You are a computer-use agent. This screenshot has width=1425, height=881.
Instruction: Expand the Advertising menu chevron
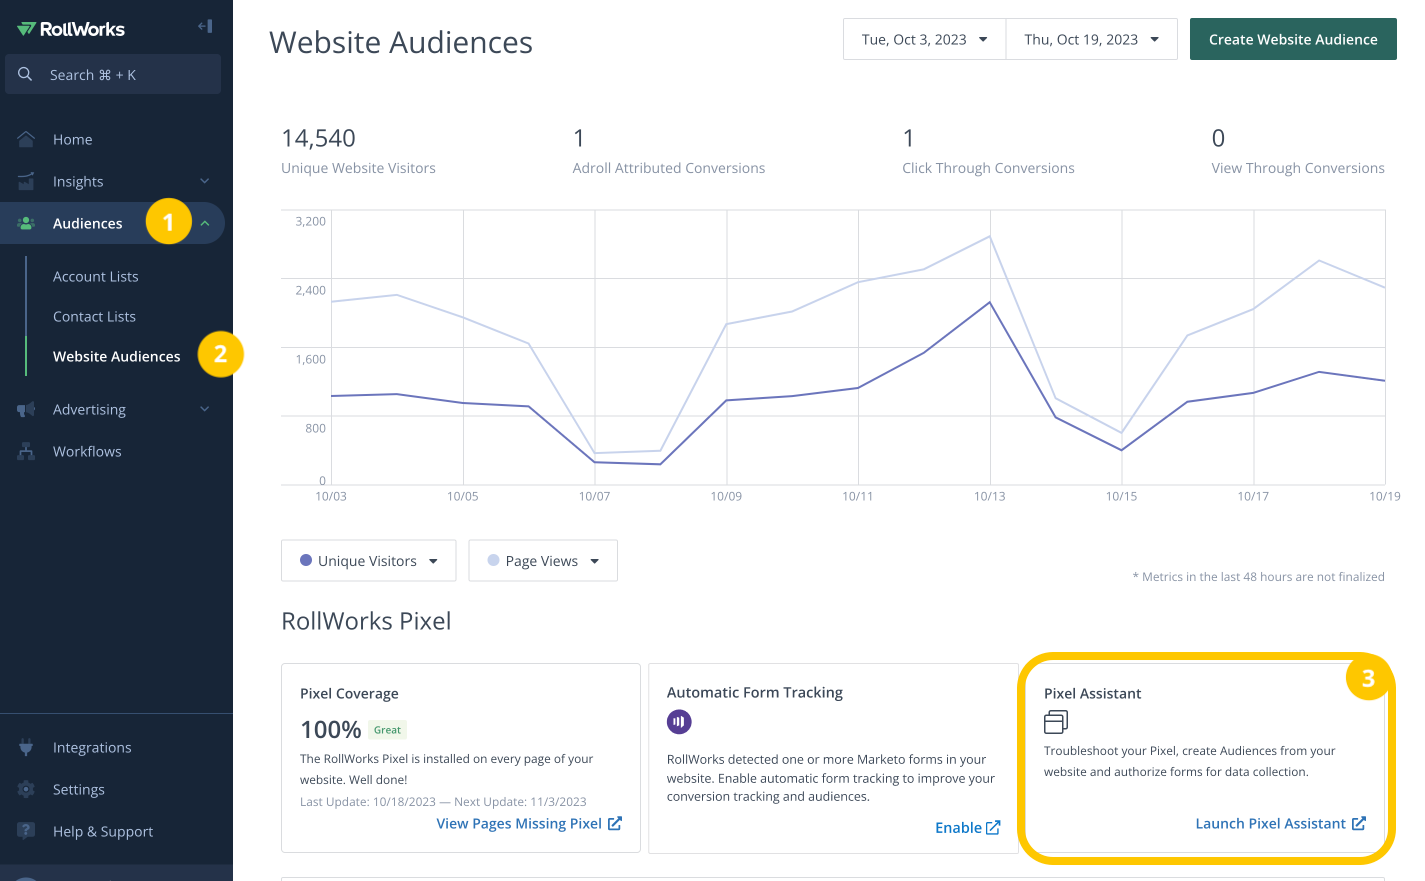pyautogui.click(x=205, y=409)
